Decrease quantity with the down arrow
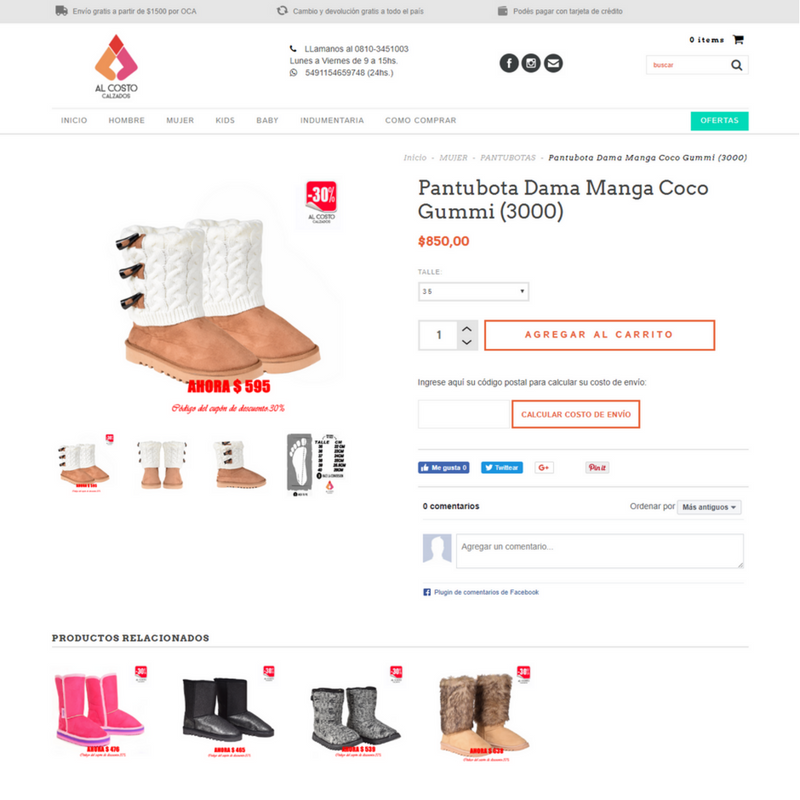800x800 pixels. coord(466,342)
